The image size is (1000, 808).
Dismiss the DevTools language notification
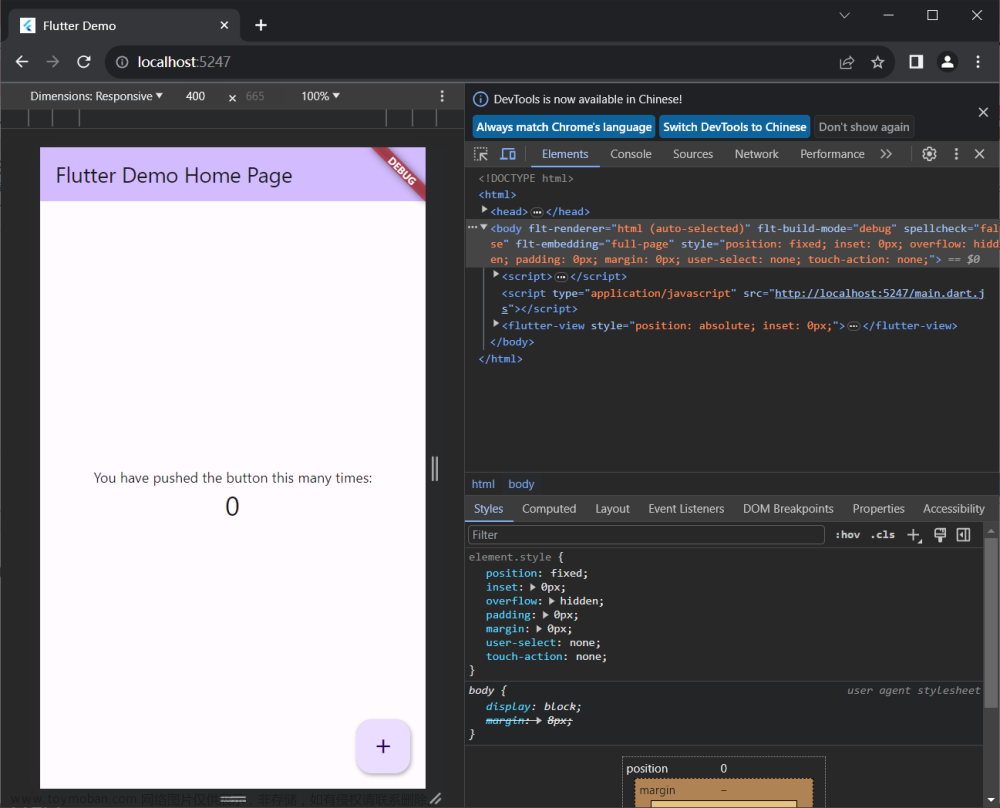coord(983,112)
